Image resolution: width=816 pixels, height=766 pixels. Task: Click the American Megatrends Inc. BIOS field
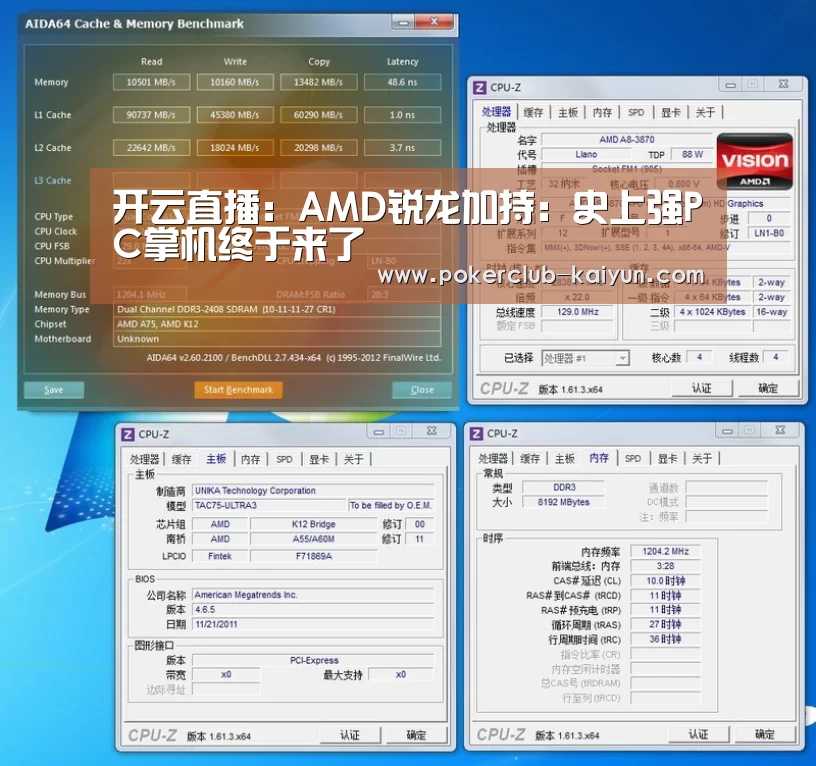(313, 595)
